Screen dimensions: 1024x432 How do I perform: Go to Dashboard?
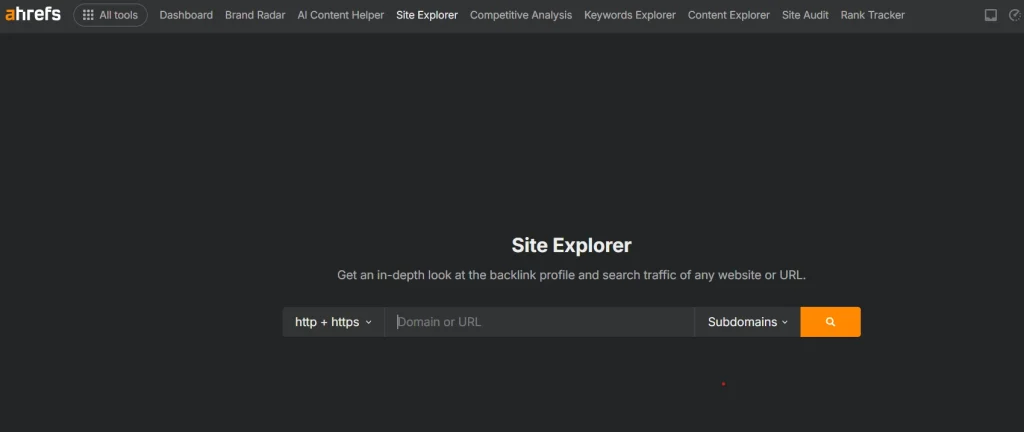tap(186, 15)
